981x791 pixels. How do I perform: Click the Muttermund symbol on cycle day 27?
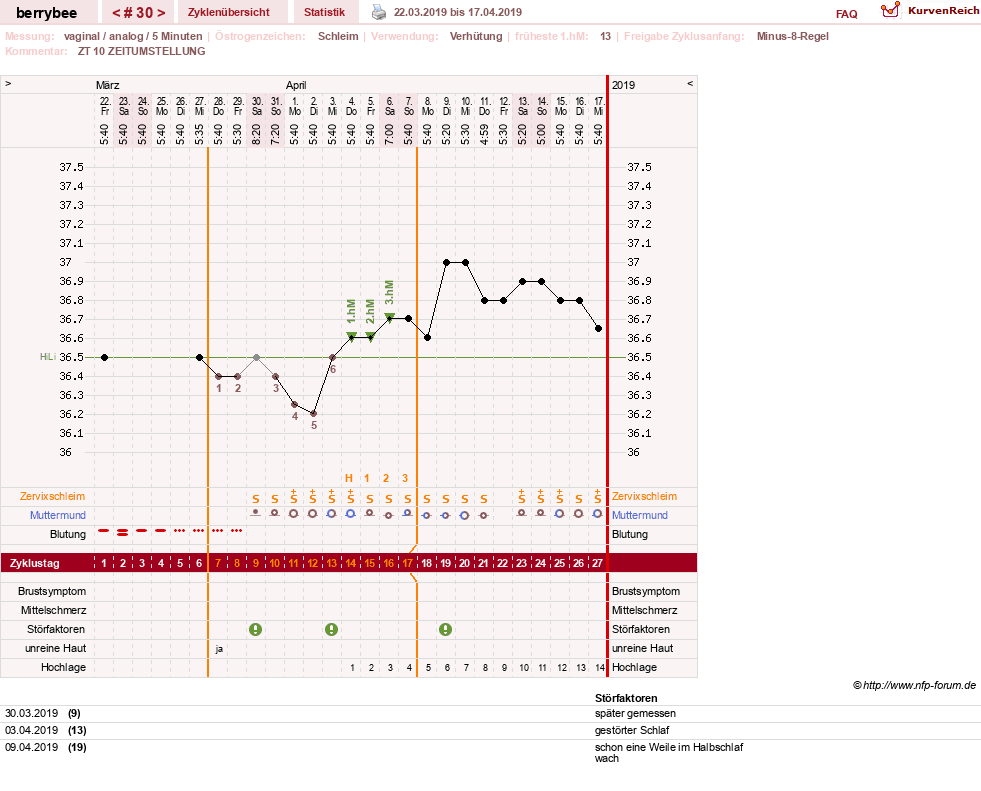(597, 514)
